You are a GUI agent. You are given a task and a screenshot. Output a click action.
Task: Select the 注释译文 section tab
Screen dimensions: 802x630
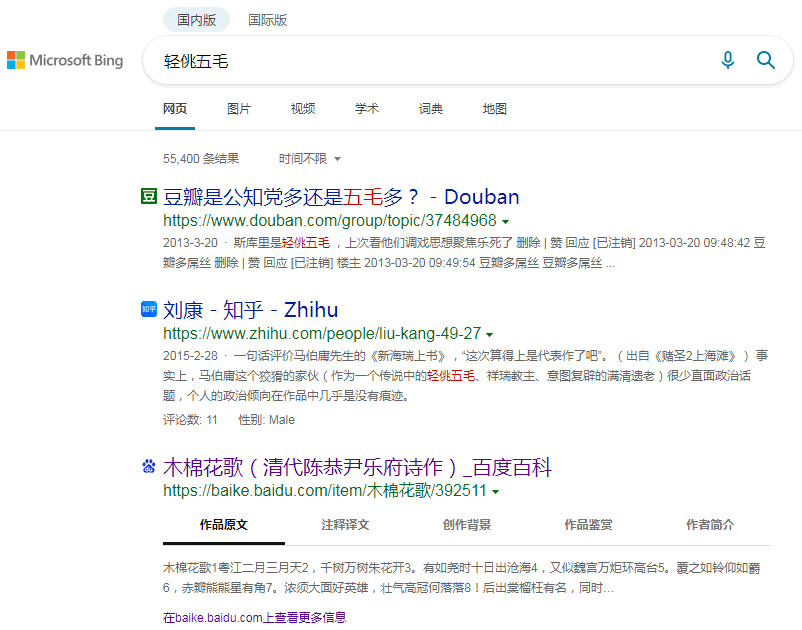pyautogui.click(x=345, y=525)
